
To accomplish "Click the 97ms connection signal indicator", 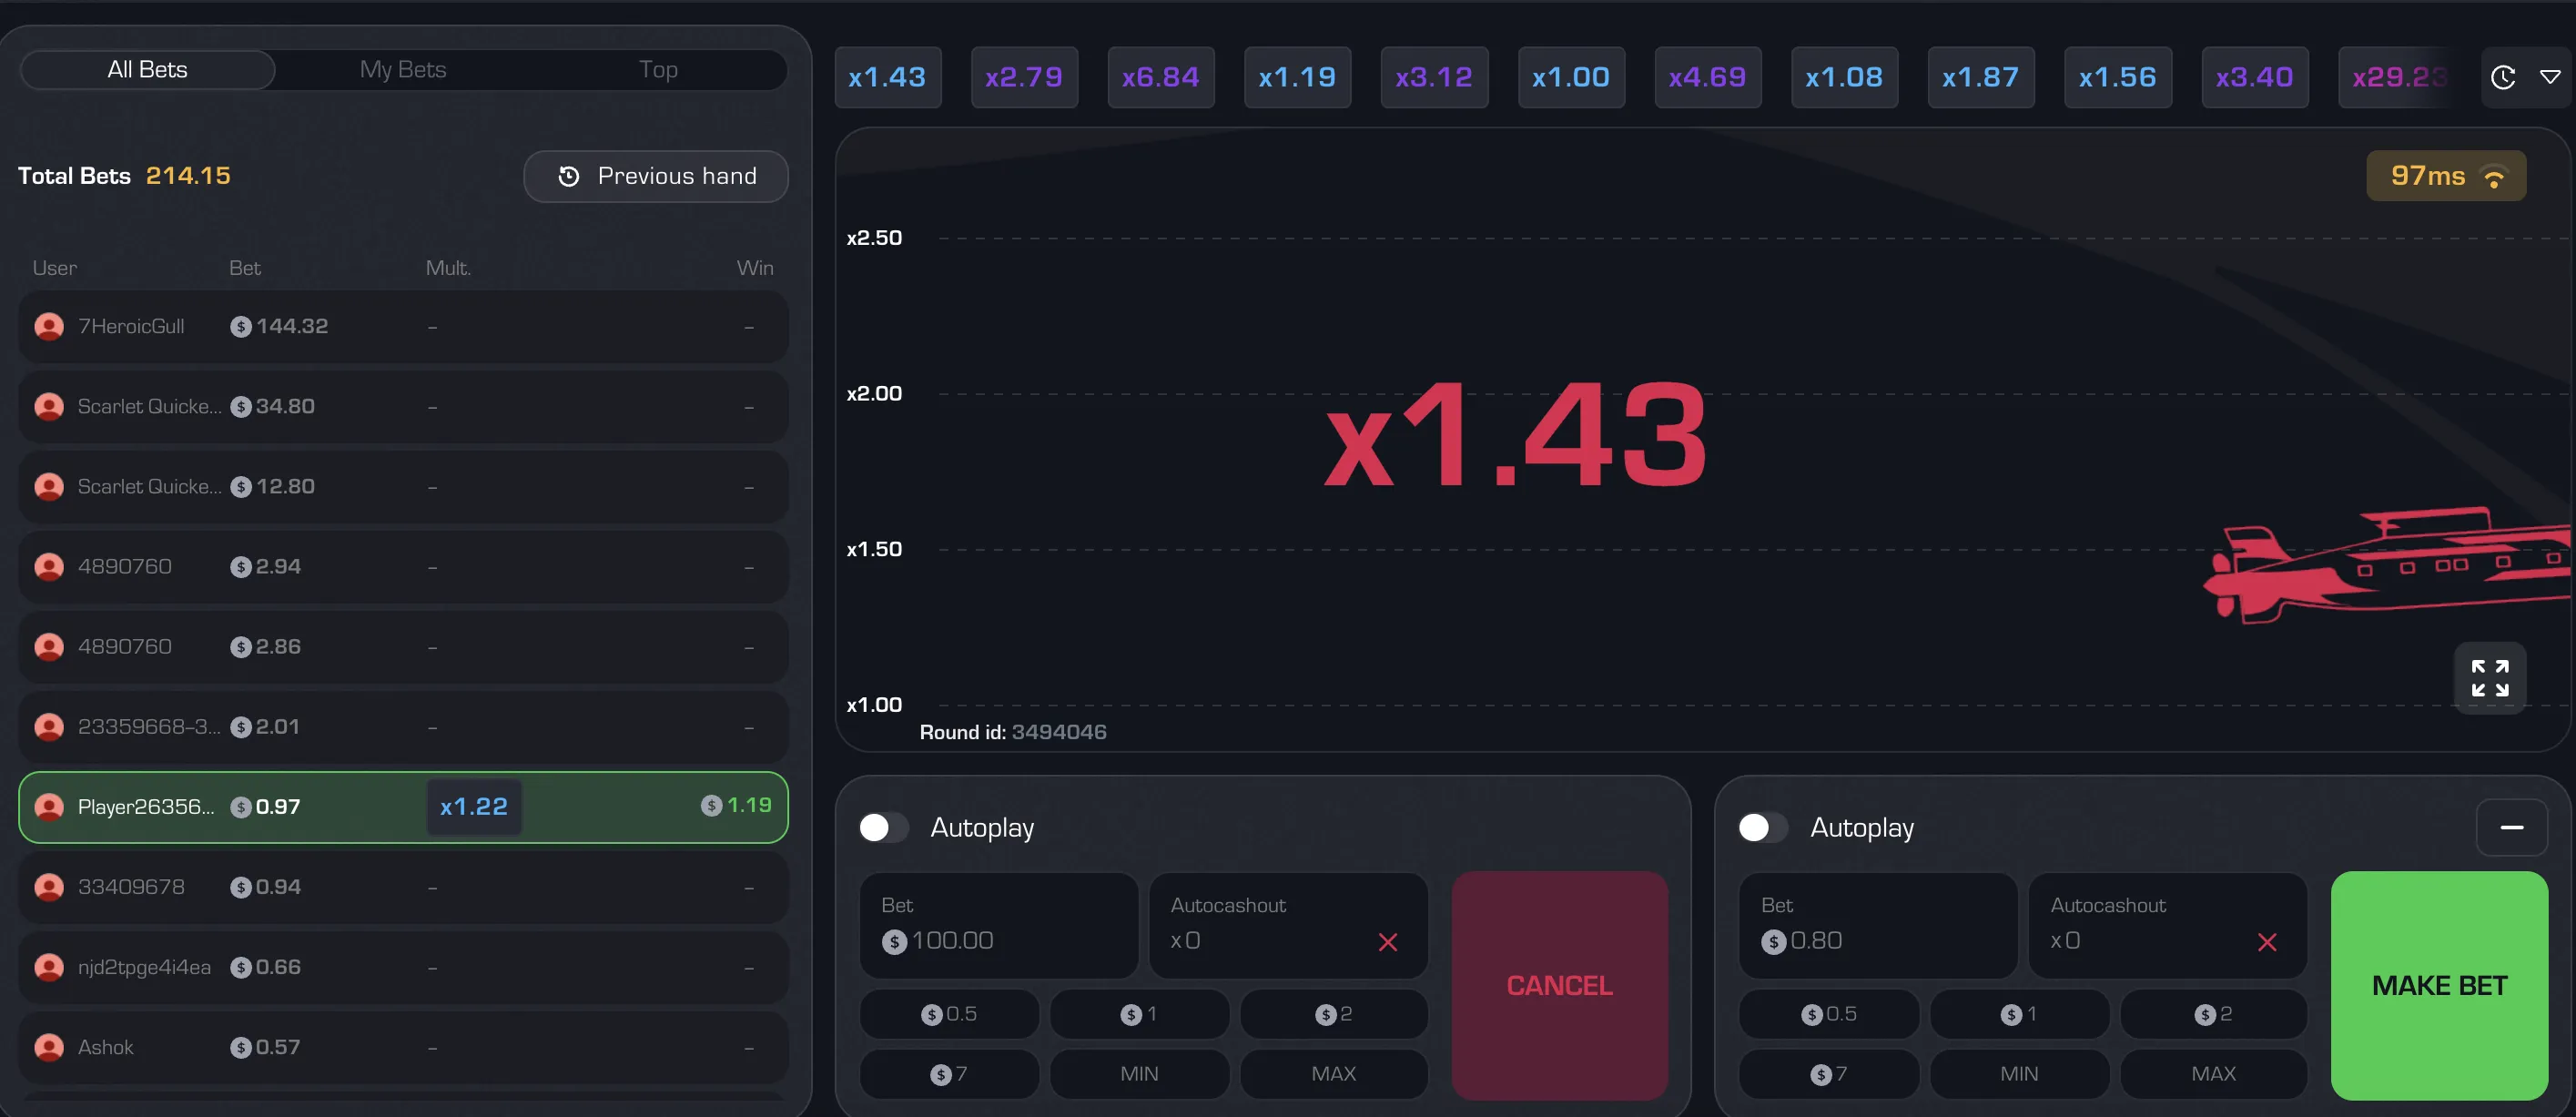I will coord(2445,176).
